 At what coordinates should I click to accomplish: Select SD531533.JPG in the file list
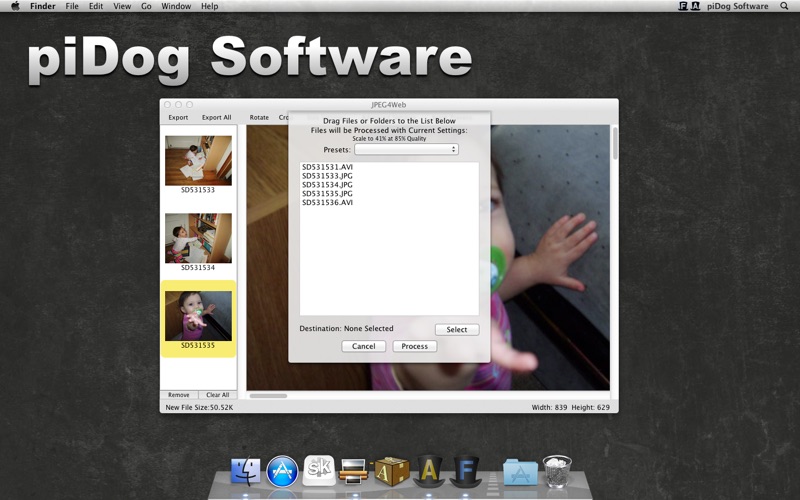(x=327, y=176)
